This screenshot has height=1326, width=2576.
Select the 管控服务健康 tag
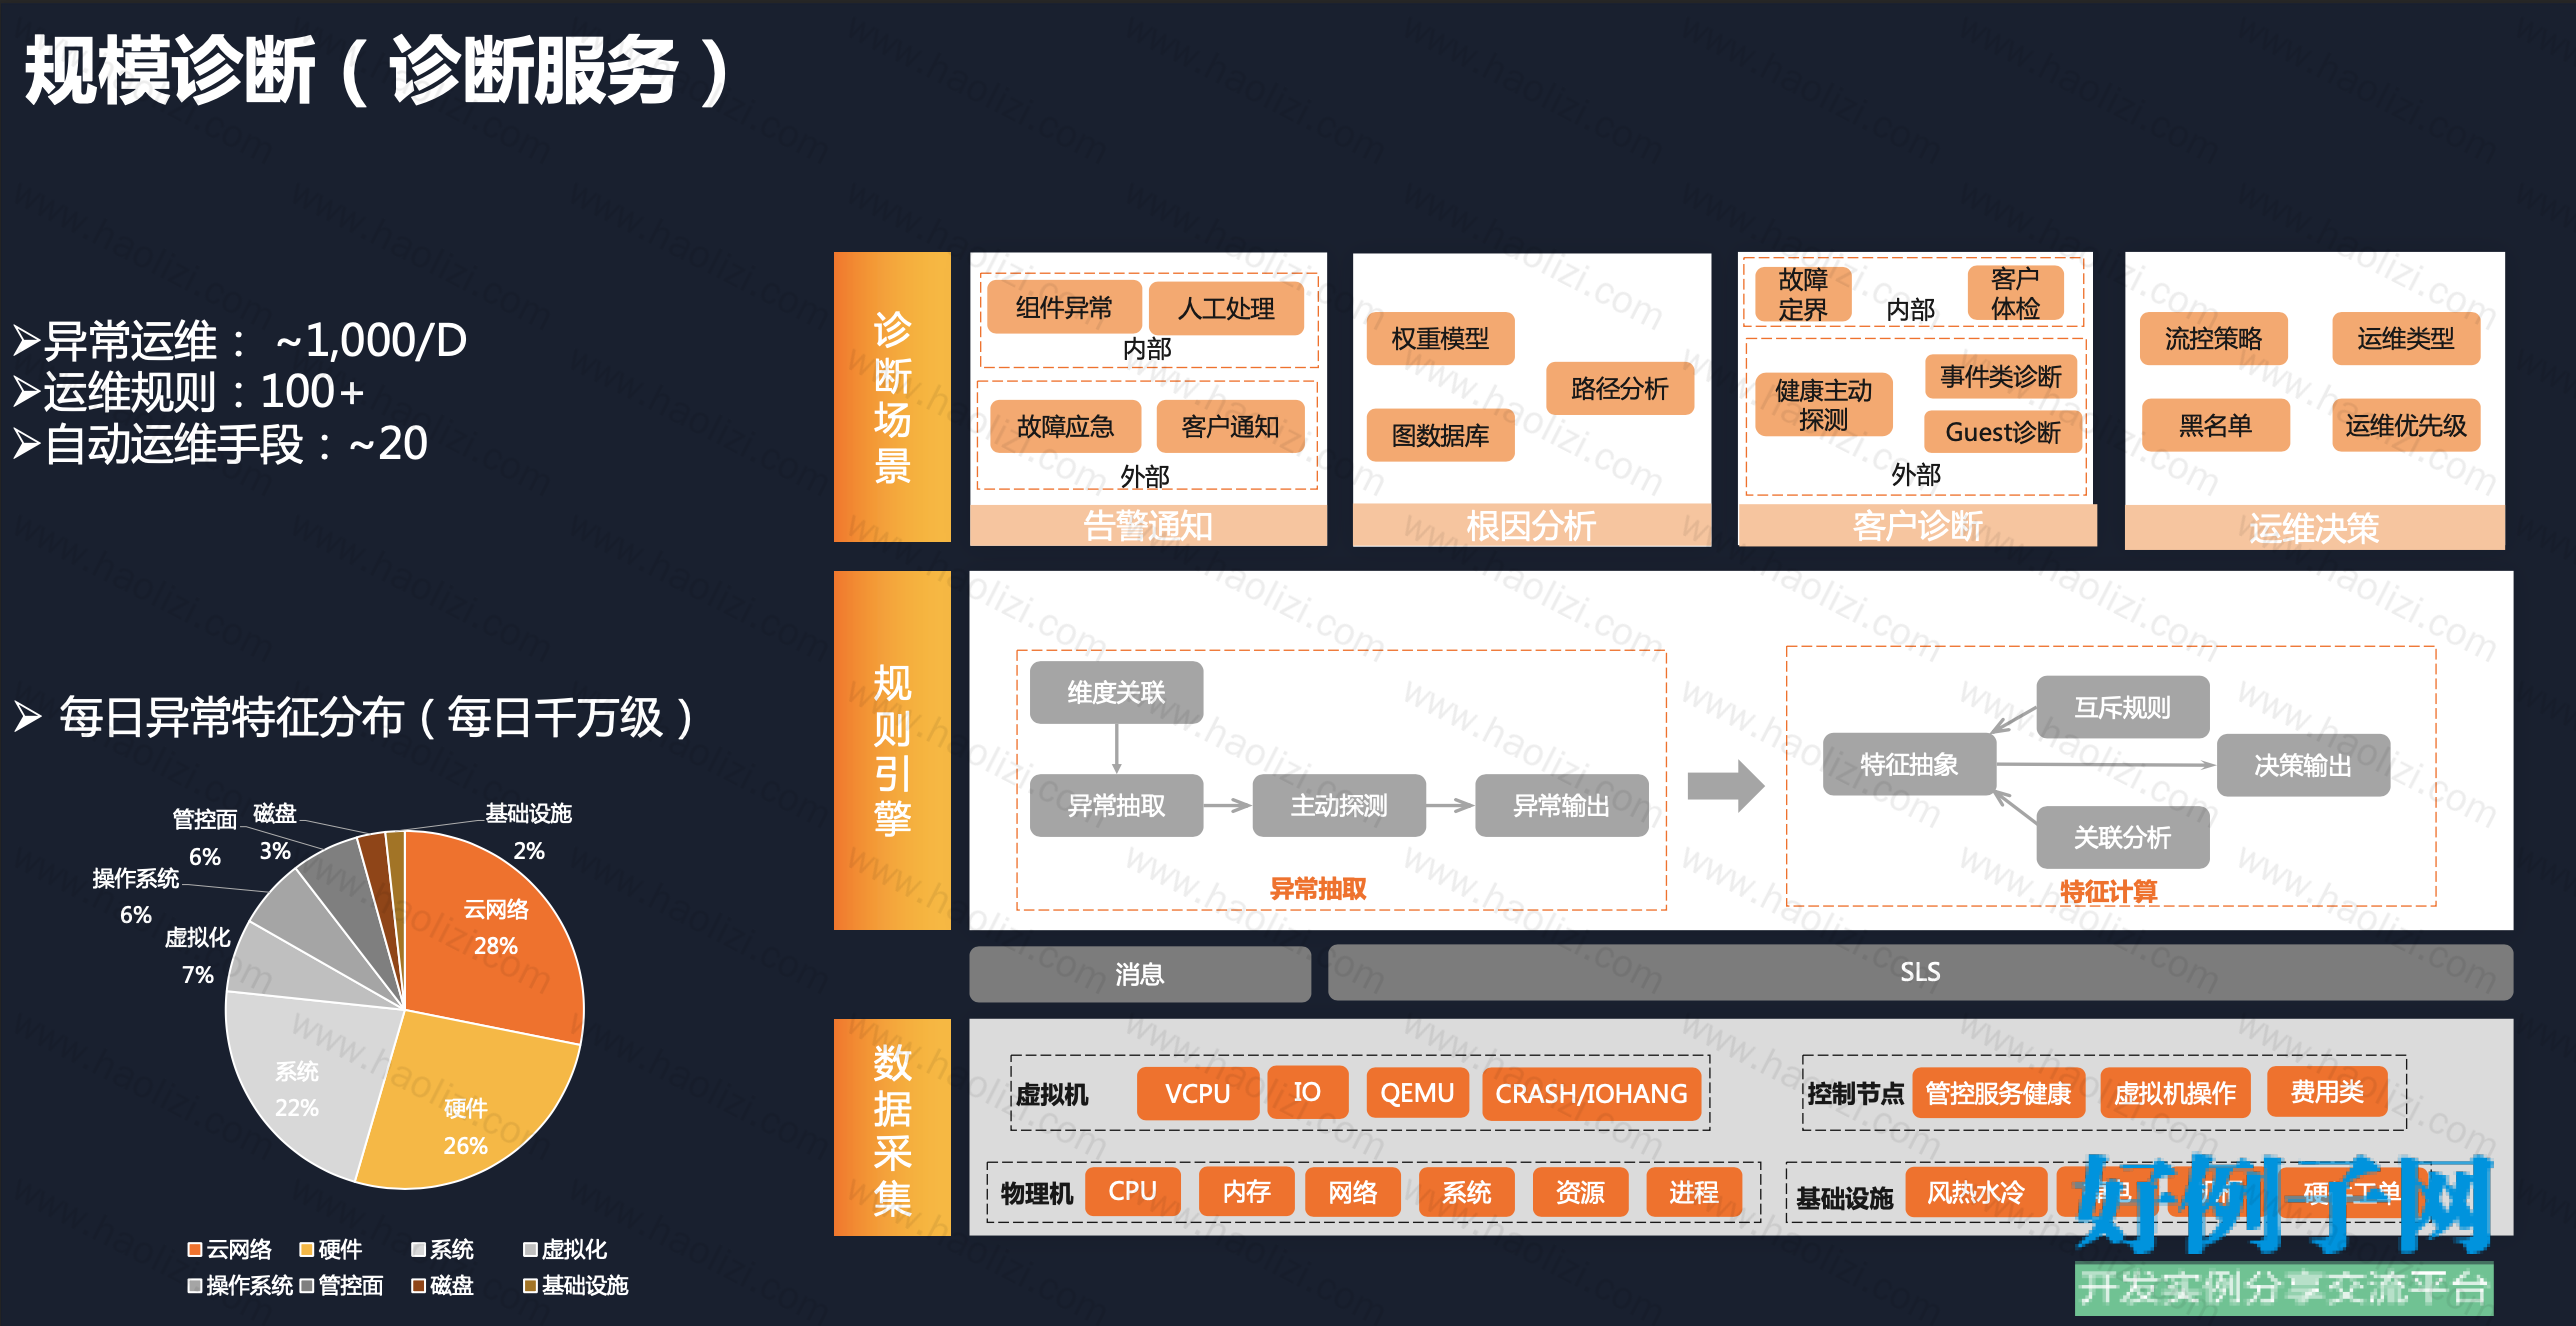click(1998, 1093)
